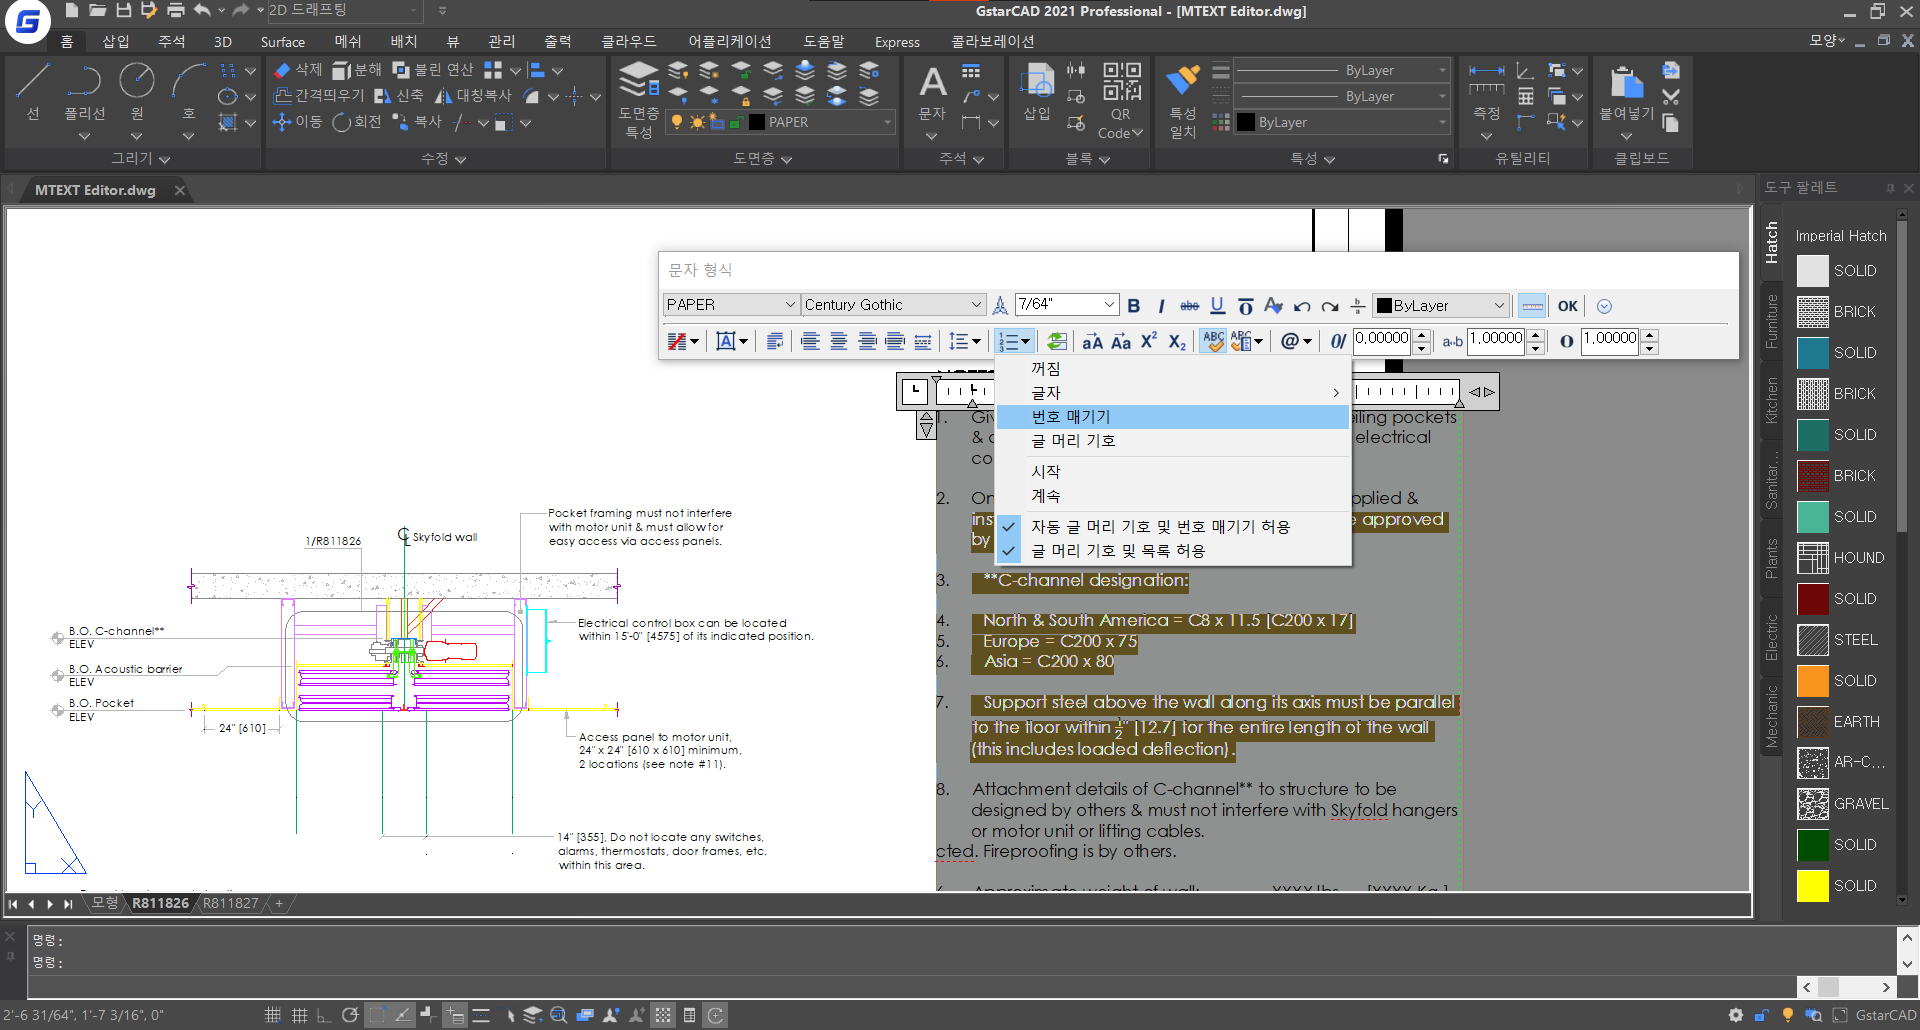
Task: Apply superscript formatting
Action: coord(1149,341)
